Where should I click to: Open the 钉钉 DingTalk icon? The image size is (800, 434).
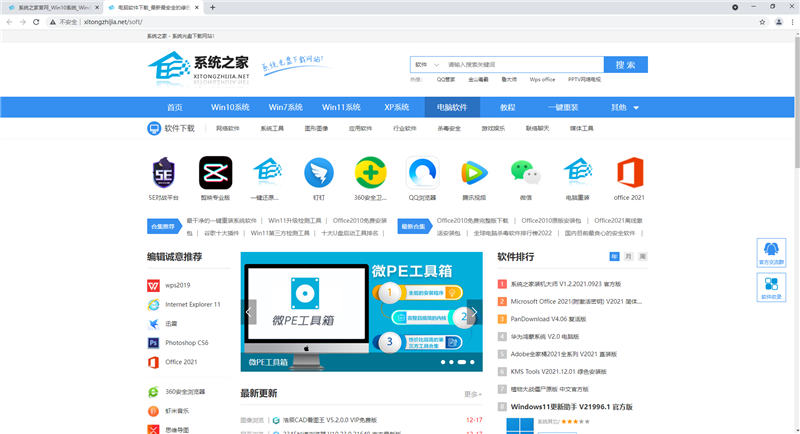[x=319, y=172]
